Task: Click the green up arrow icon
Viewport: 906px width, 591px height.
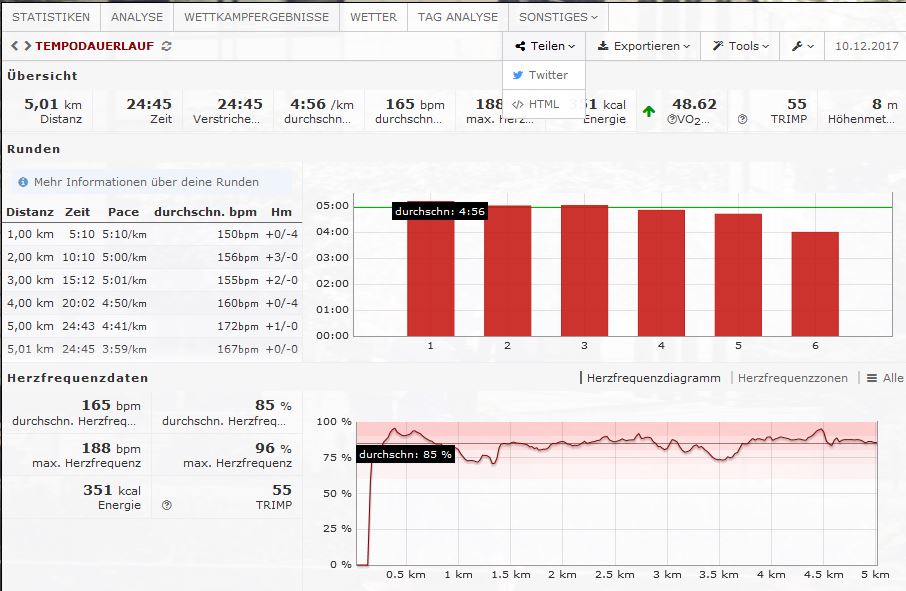Action: click(648, 111)
